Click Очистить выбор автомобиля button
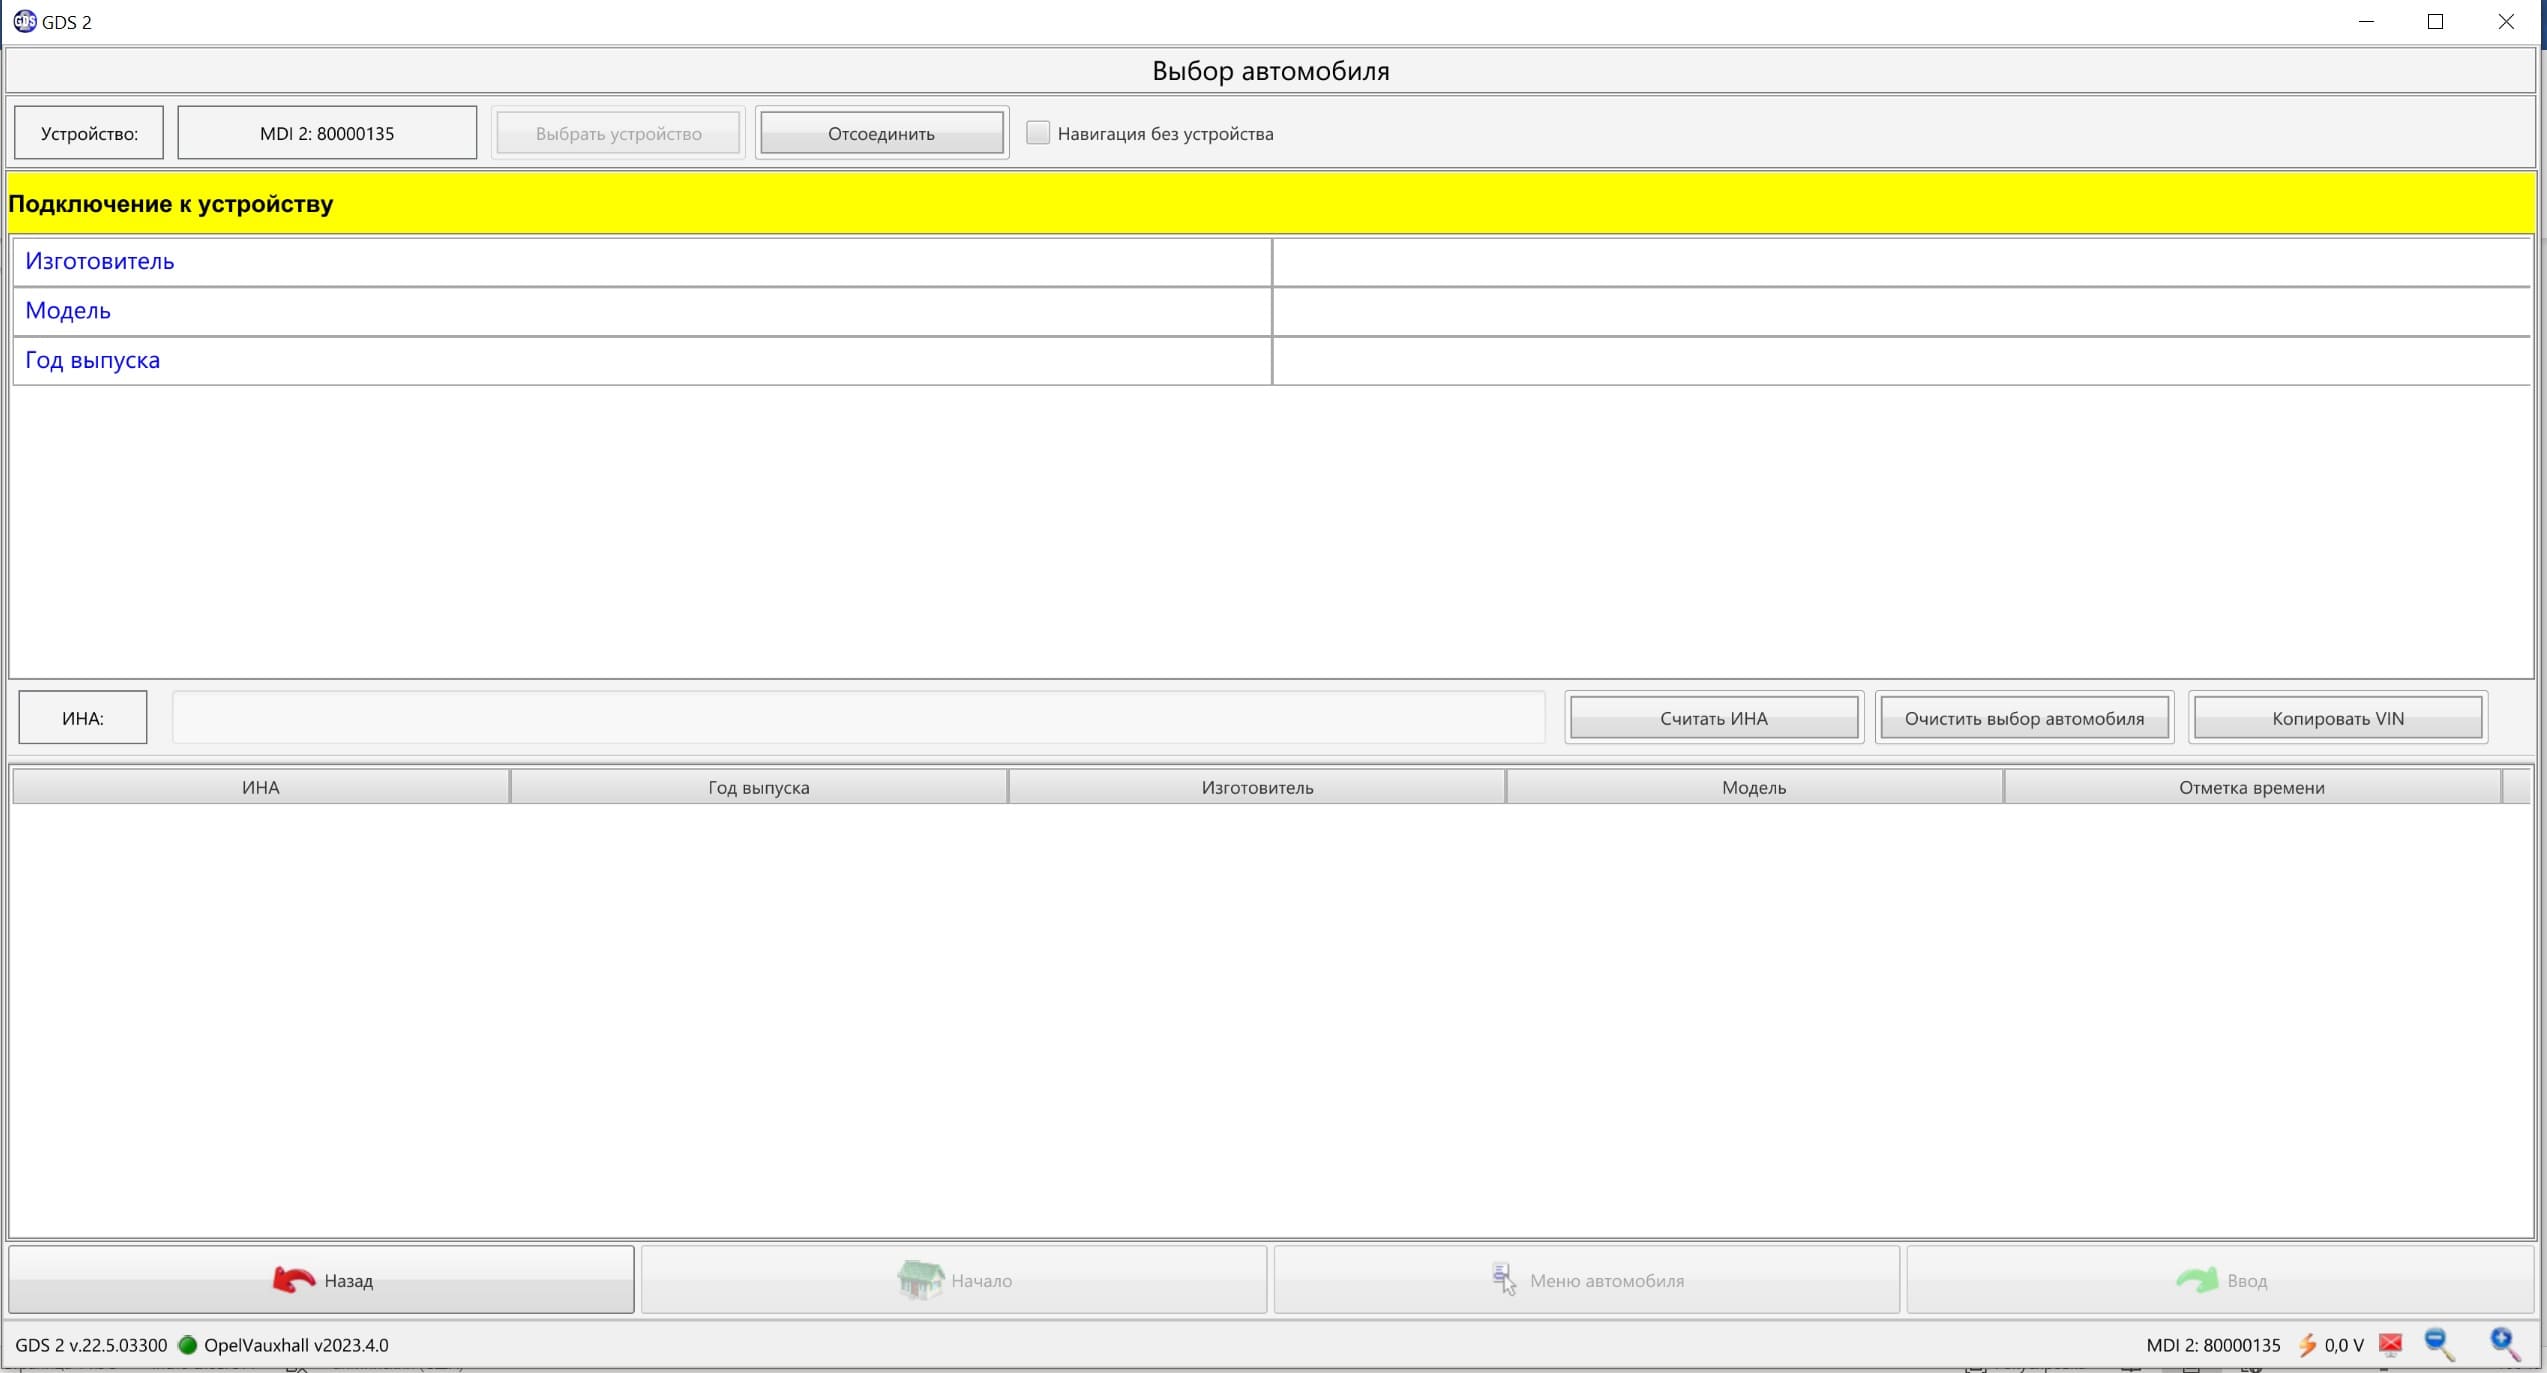 tap(2024, 718)
